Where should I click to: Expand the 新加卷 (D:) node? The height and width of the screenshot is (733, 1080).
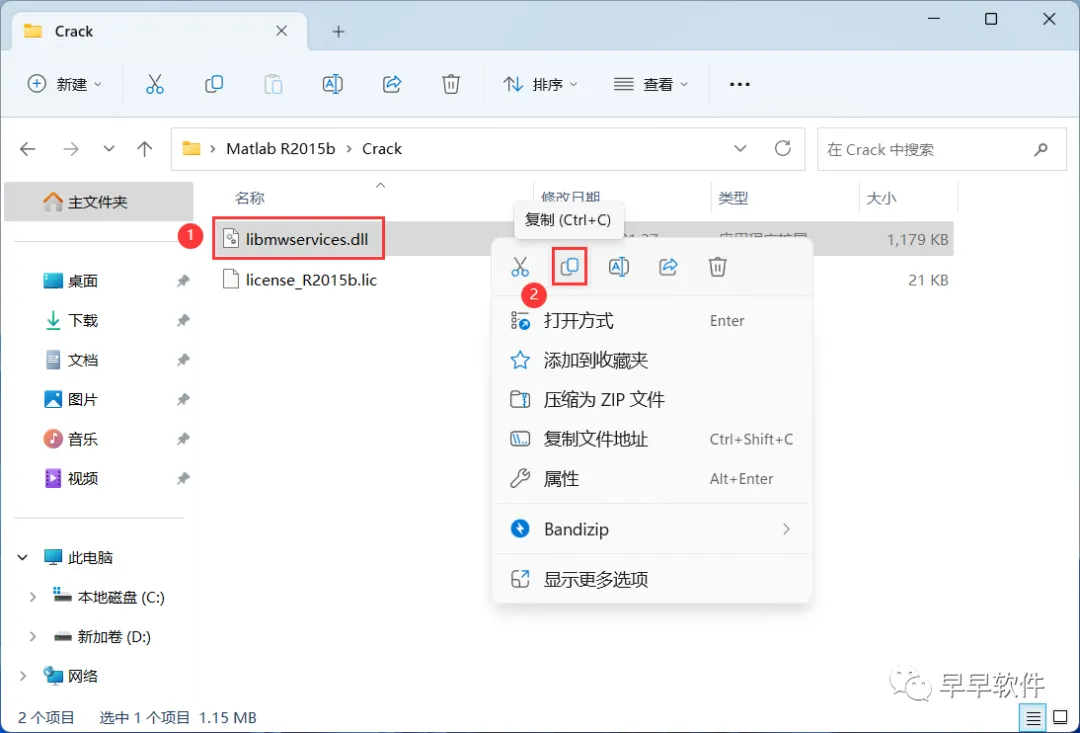pos(32,637)
